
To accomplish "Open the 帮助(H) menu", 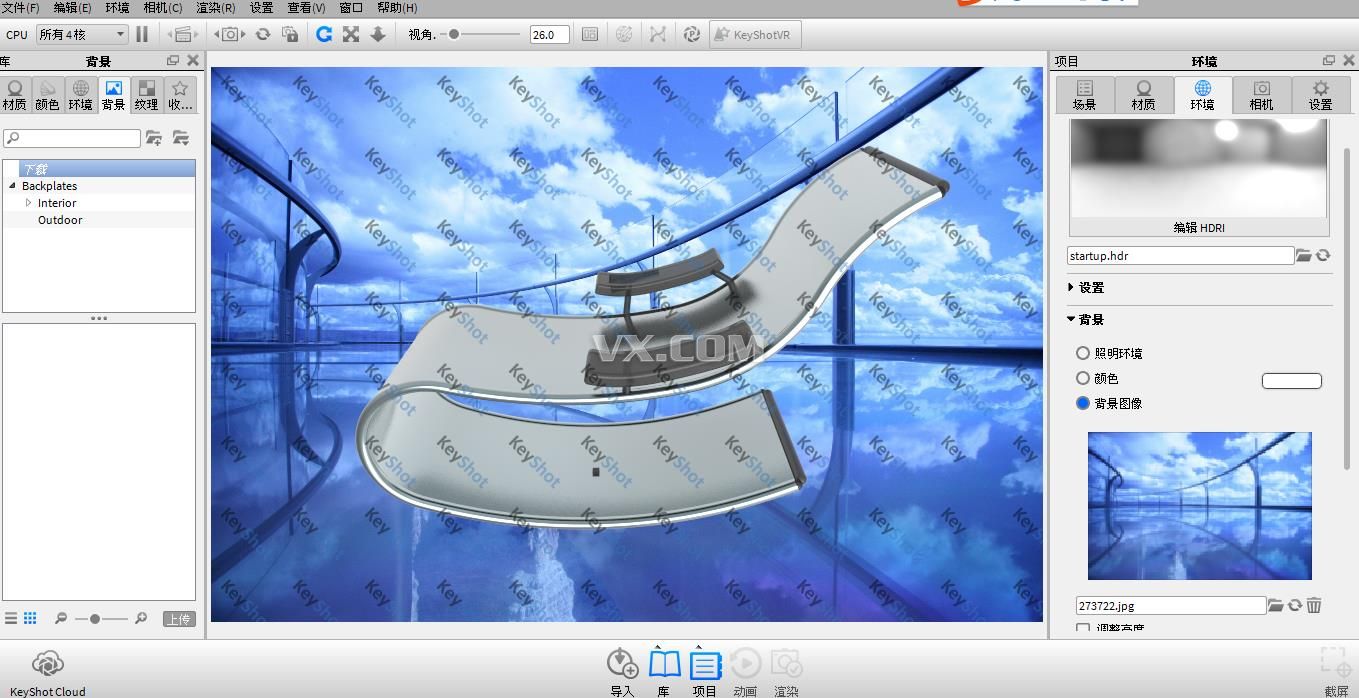I will (x=397, y=7).
